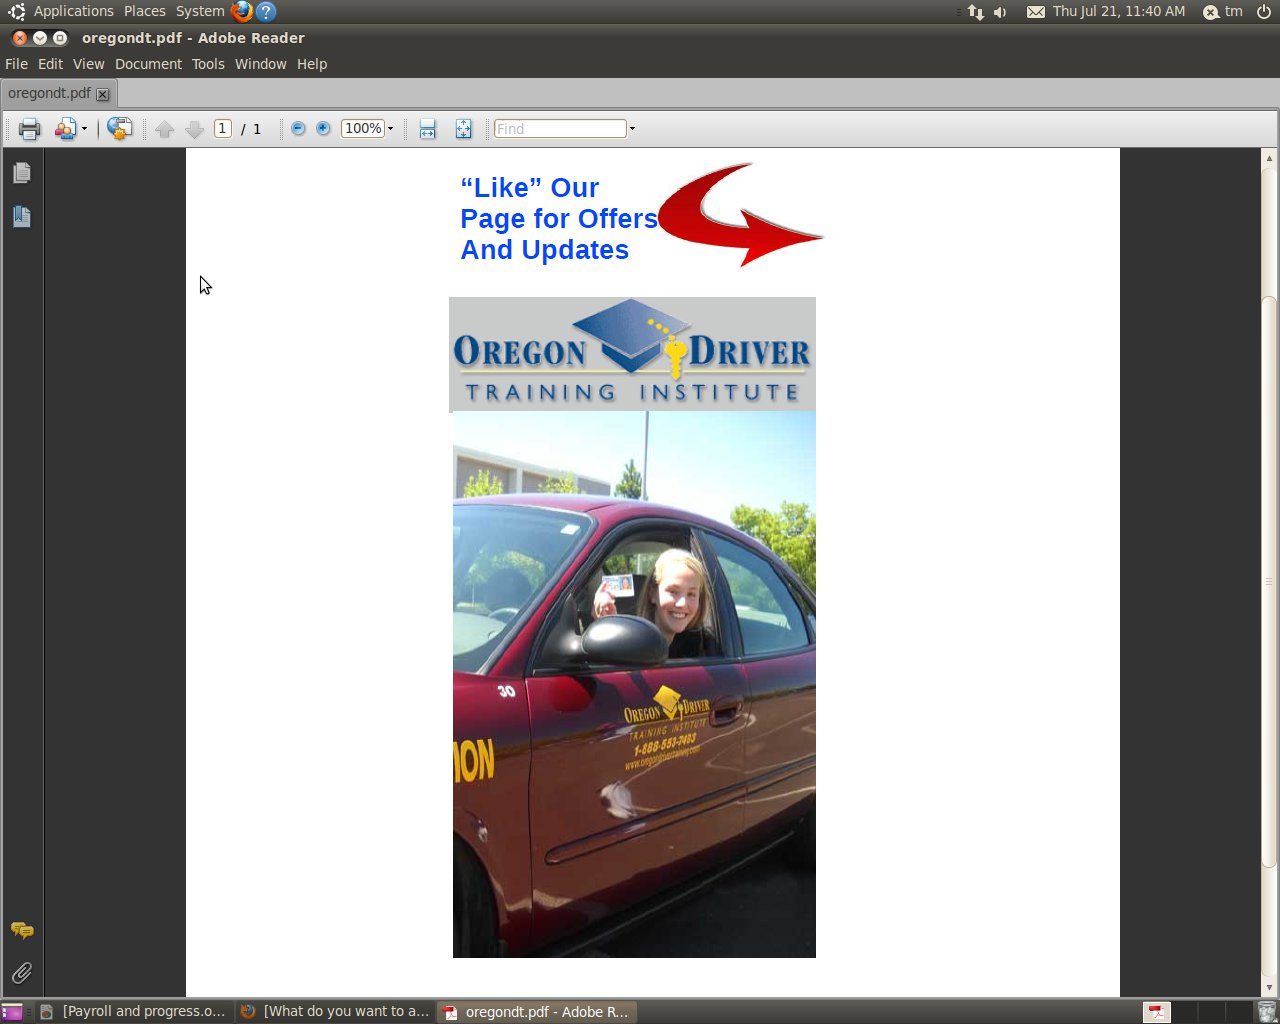The width and height of the screenshot is (1280, 1024).
Task: Fit page width using scrolling-mode icon
Action: tap(428, 129)
